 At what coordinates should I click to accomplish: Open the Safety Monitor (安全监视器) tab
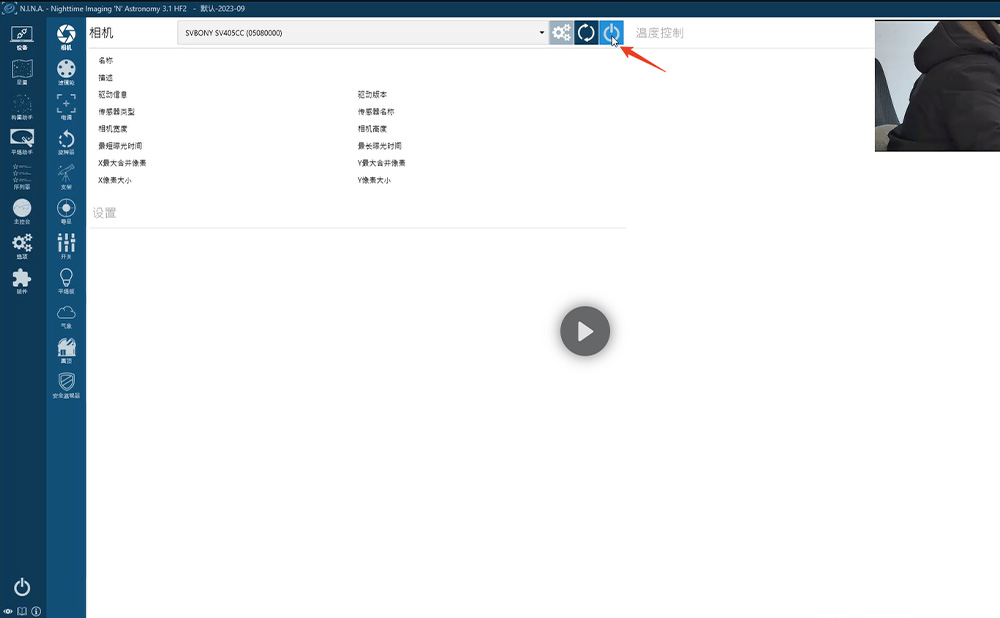pyautogui.click(x=66, y=385)
